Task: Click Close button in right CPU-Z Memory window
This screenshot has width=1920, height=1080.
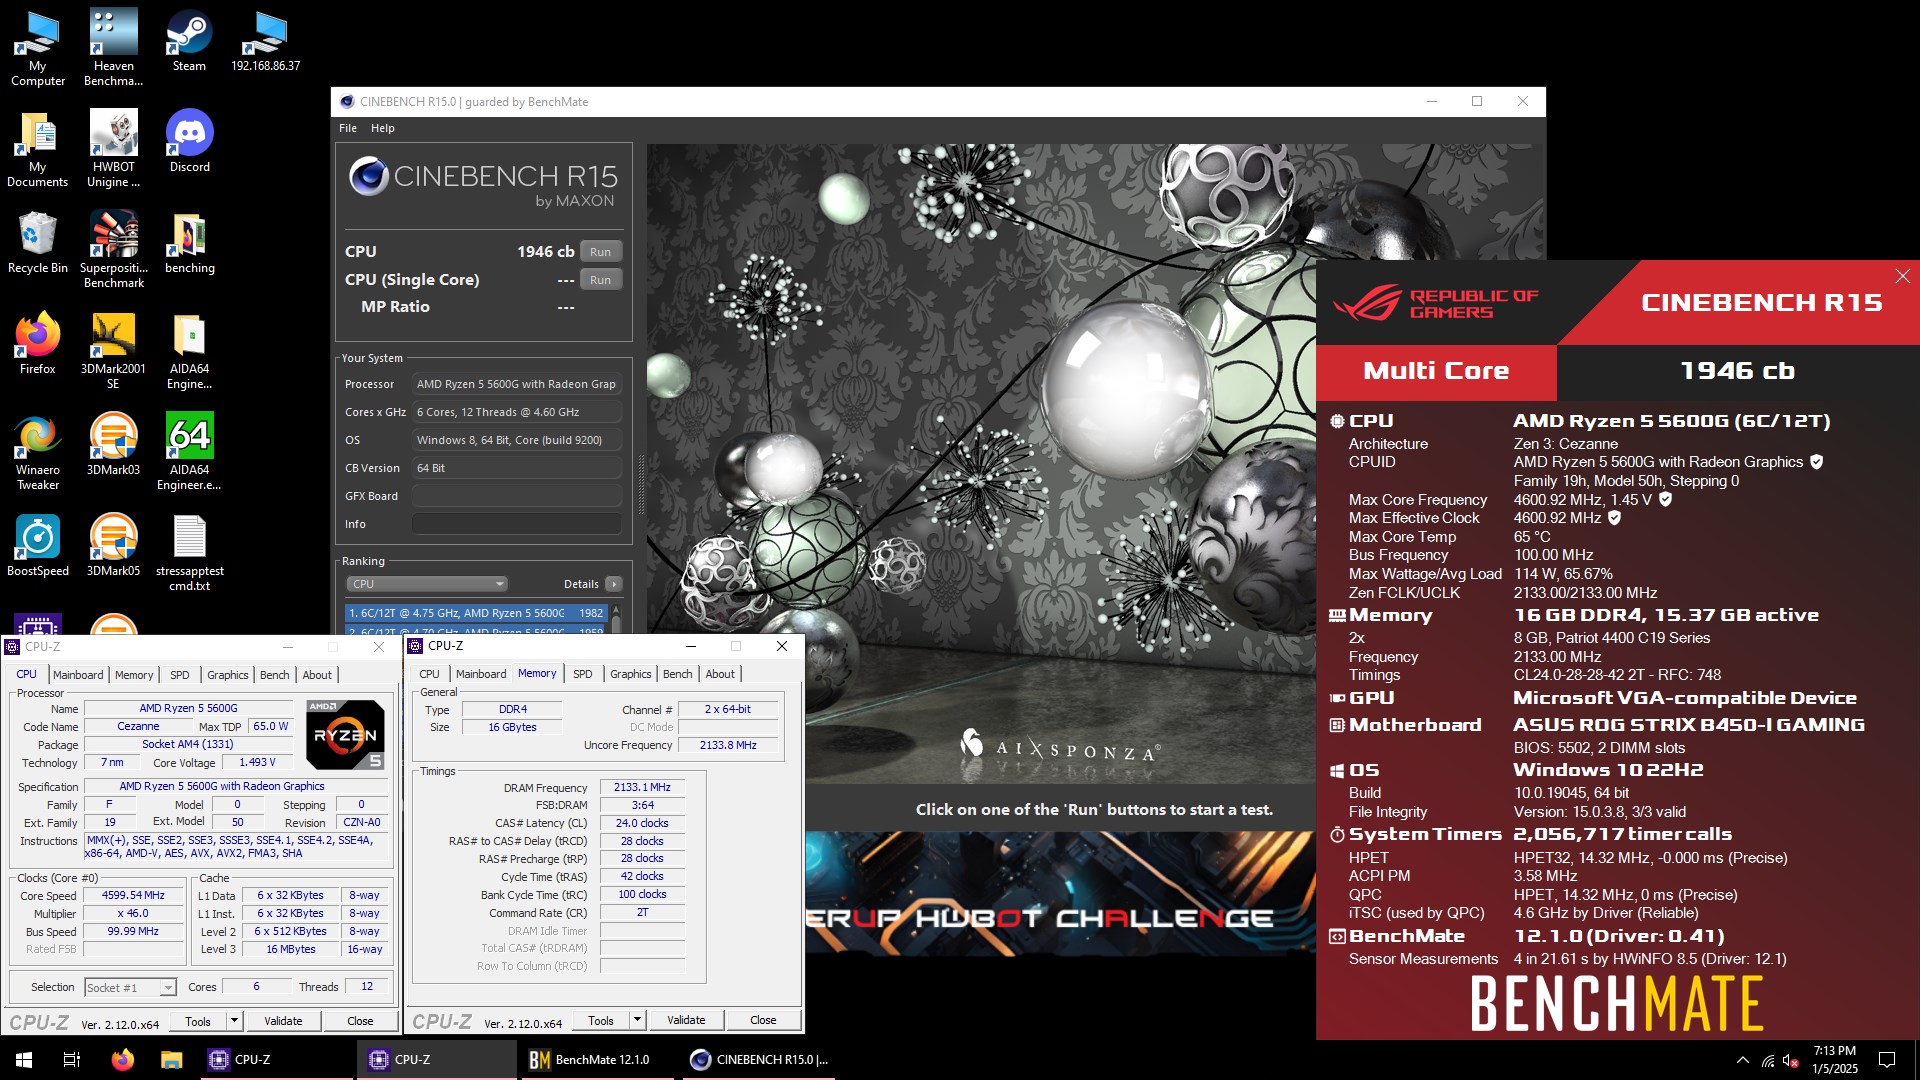Action: (x=763, y=1020)
